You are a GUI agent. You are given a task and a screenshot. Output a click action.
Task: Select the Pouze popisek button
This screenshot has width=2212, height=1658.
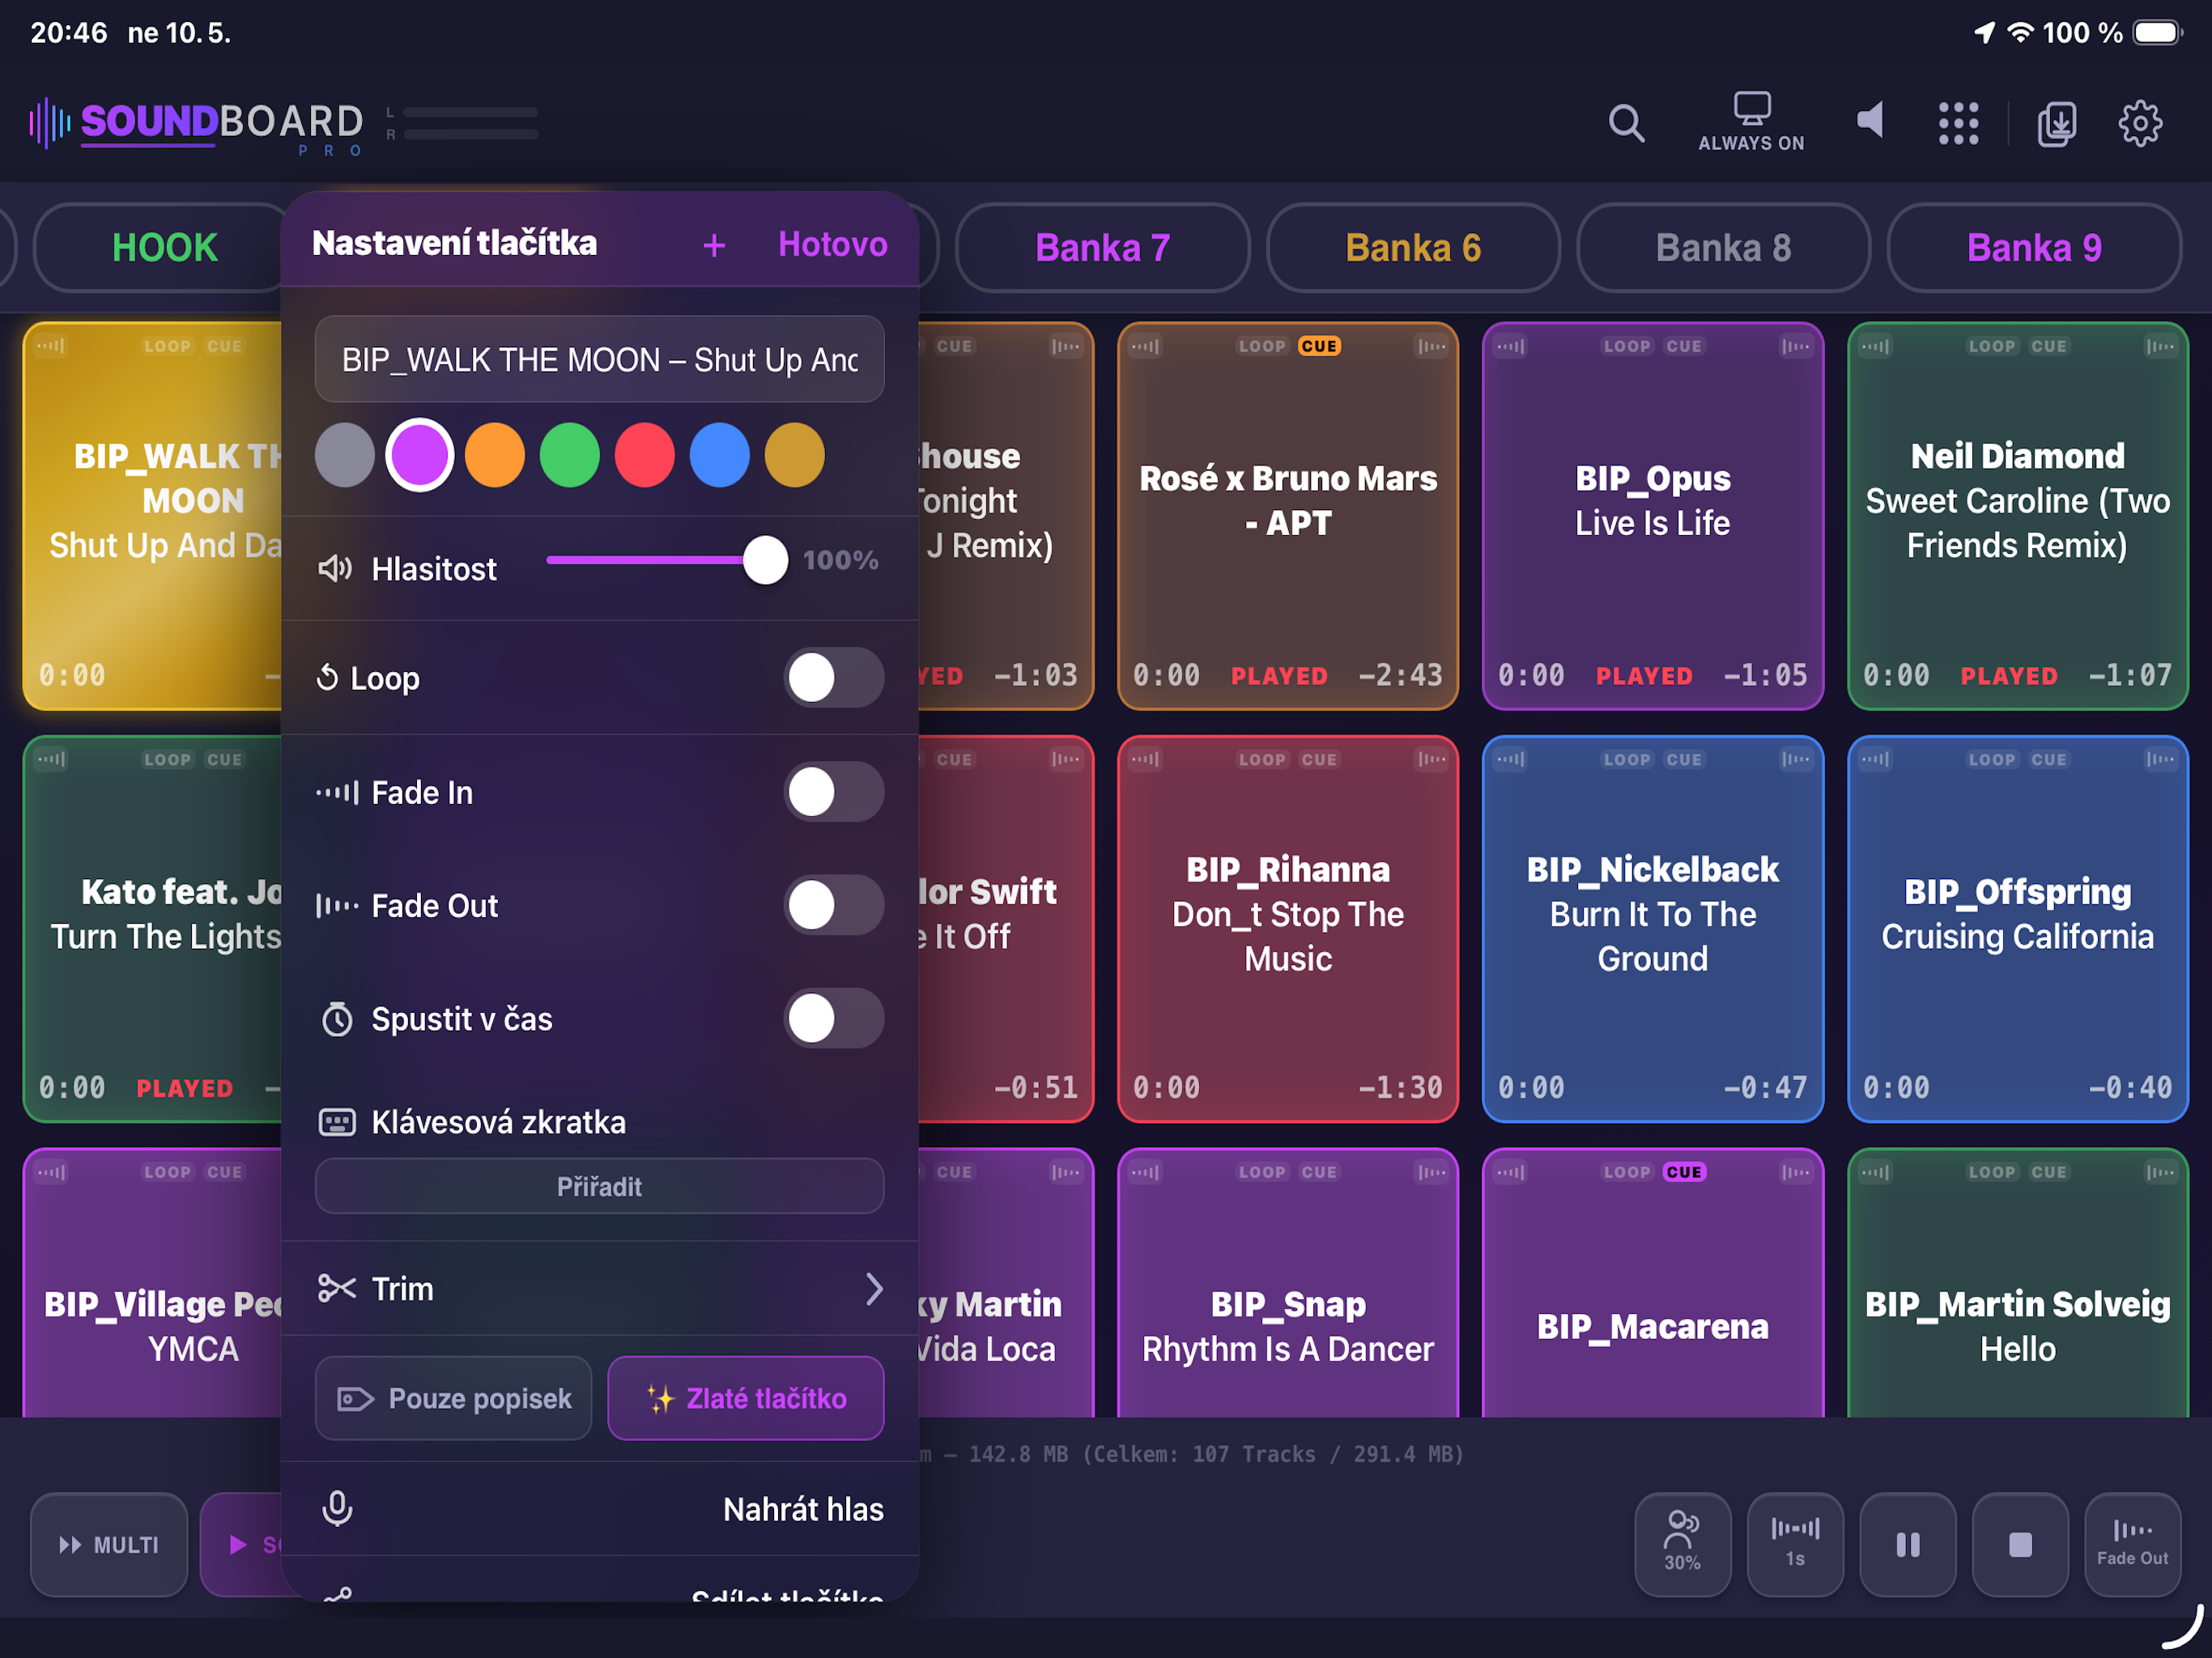click(x=453, y=1398)
